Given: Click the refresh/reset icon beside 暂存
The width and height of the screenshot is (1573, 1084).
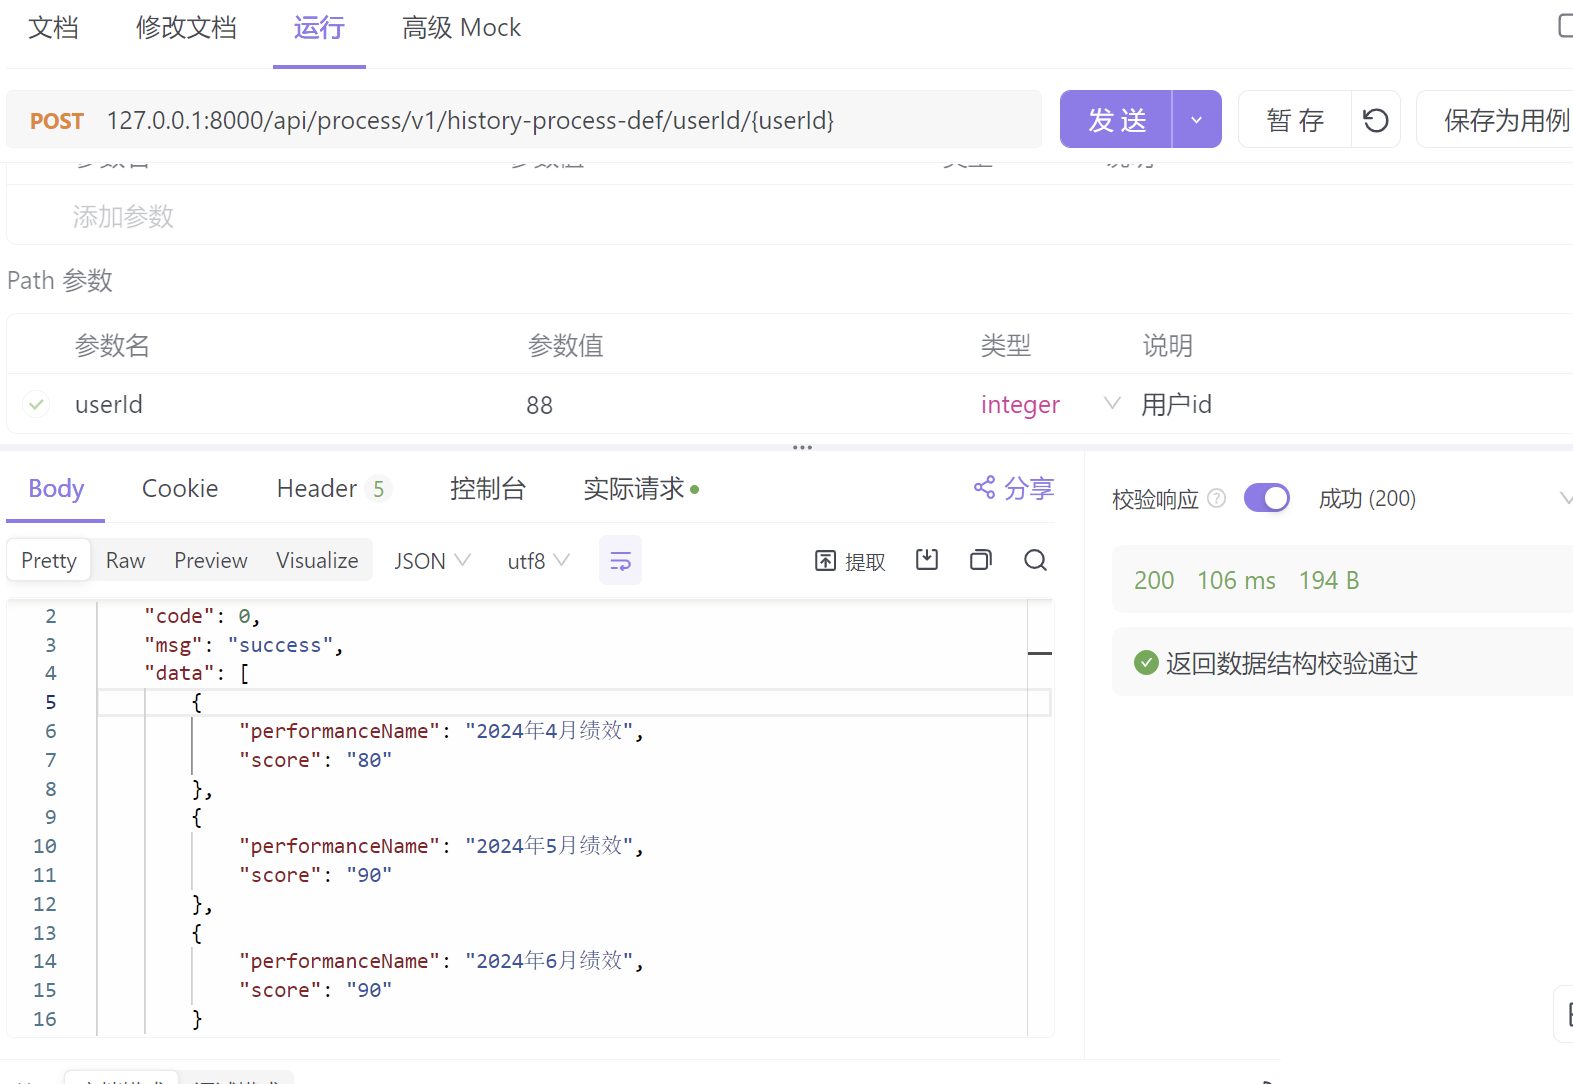Looking at the screenshot, I should [x=1376, y=120].
